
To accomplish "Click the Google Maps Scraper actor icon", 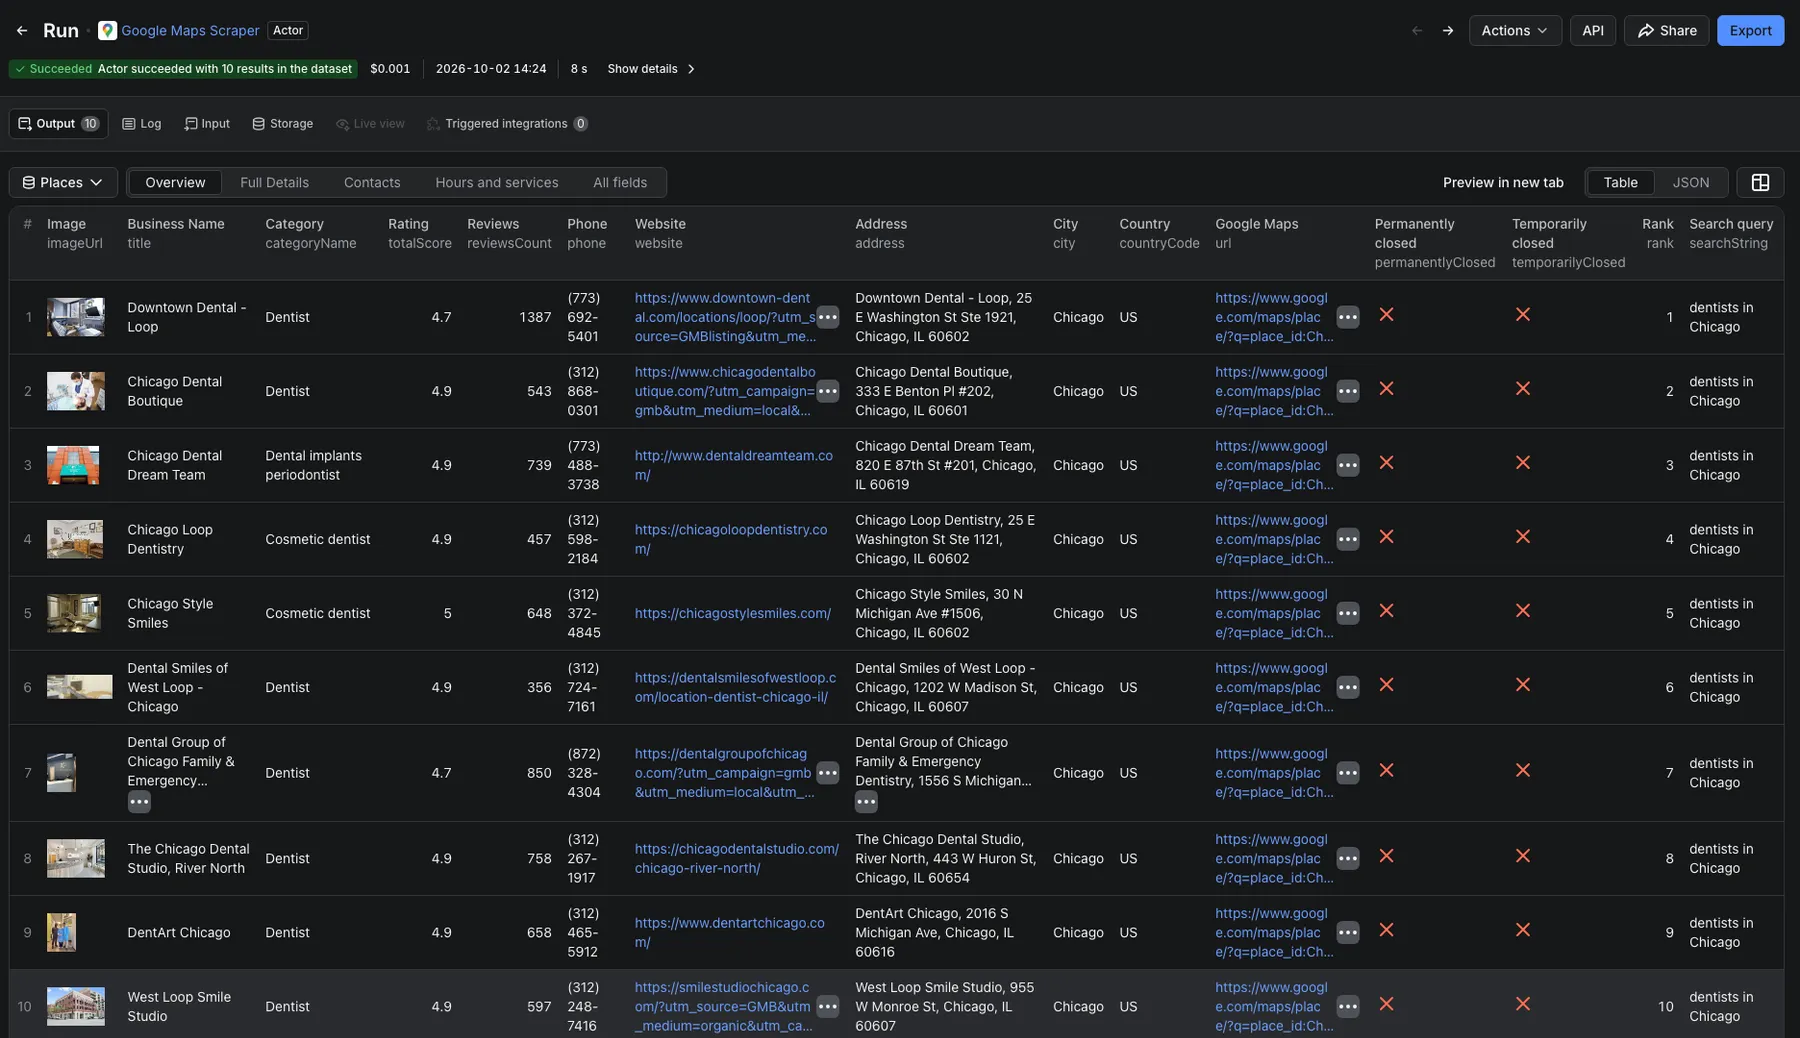I will pyautogui.click(x=107, y=31).
